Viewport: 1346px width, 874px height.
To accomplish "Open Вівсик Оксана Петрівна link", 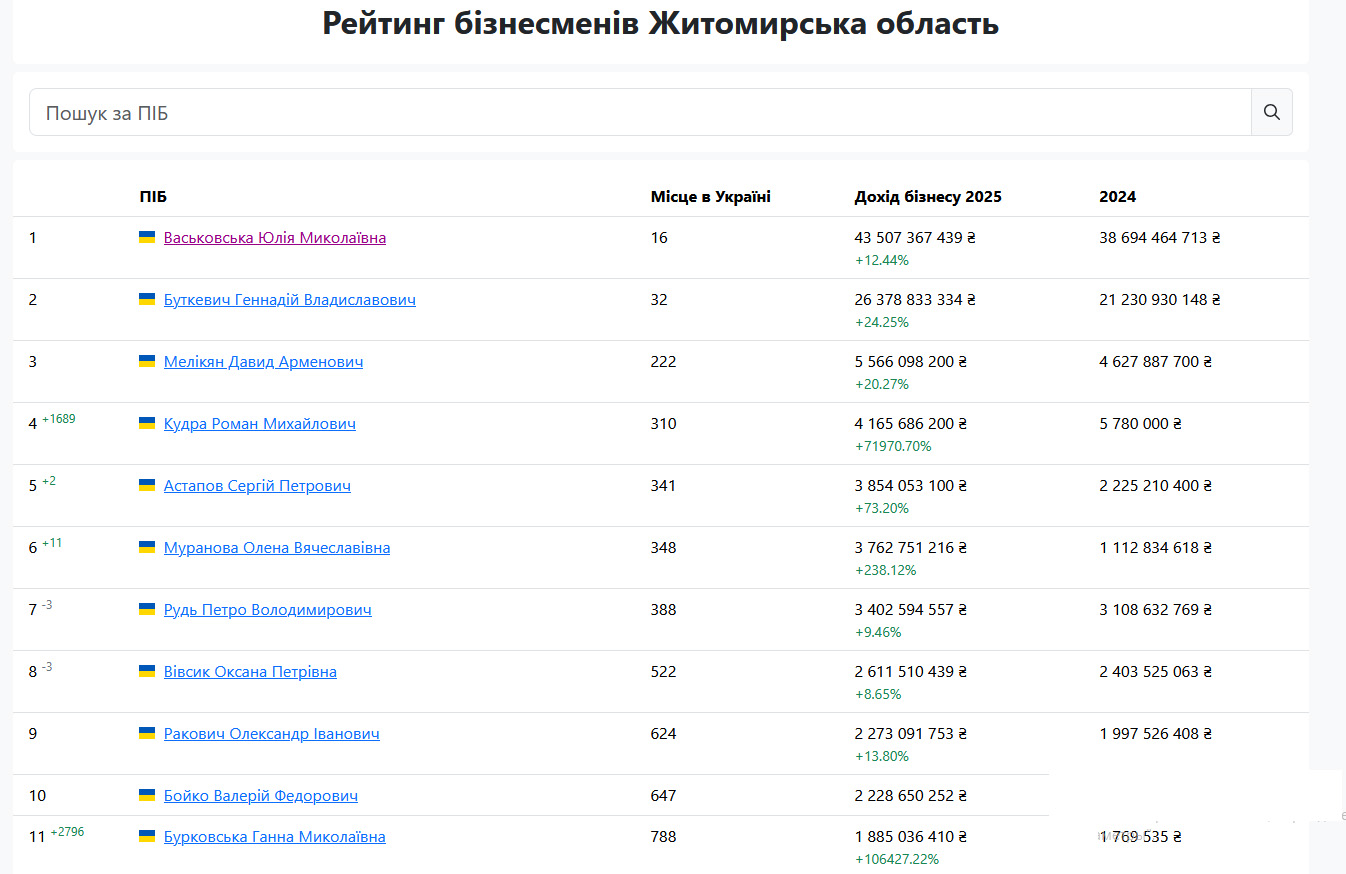I will [x=250, y=672].
